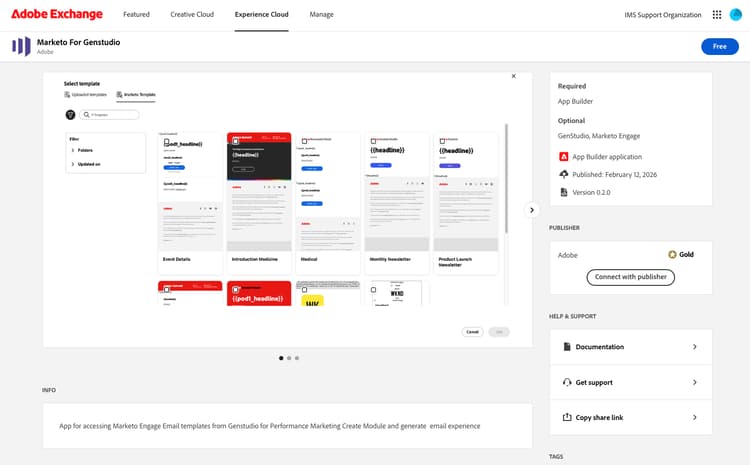Check the yellow-block template checkbox in second row
Image resolution: width=750 pixels, height=465 pixels.
pyautogui.click(x=304, y=289)
